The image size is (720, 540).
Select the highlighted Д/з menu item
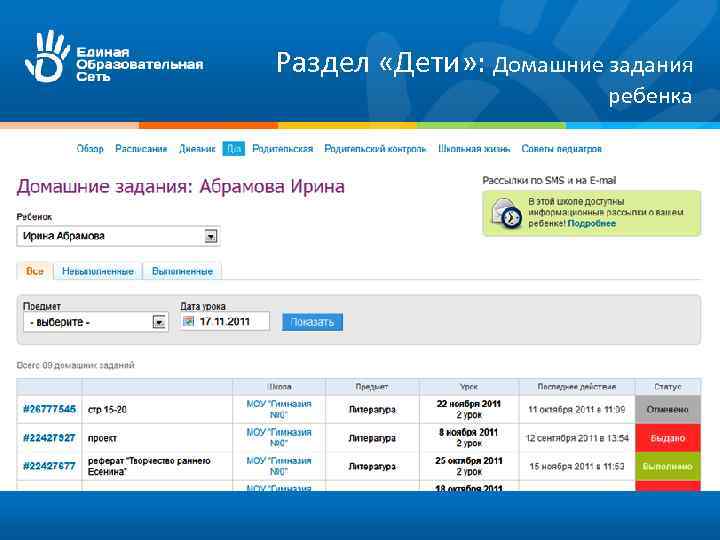point(233,149)
